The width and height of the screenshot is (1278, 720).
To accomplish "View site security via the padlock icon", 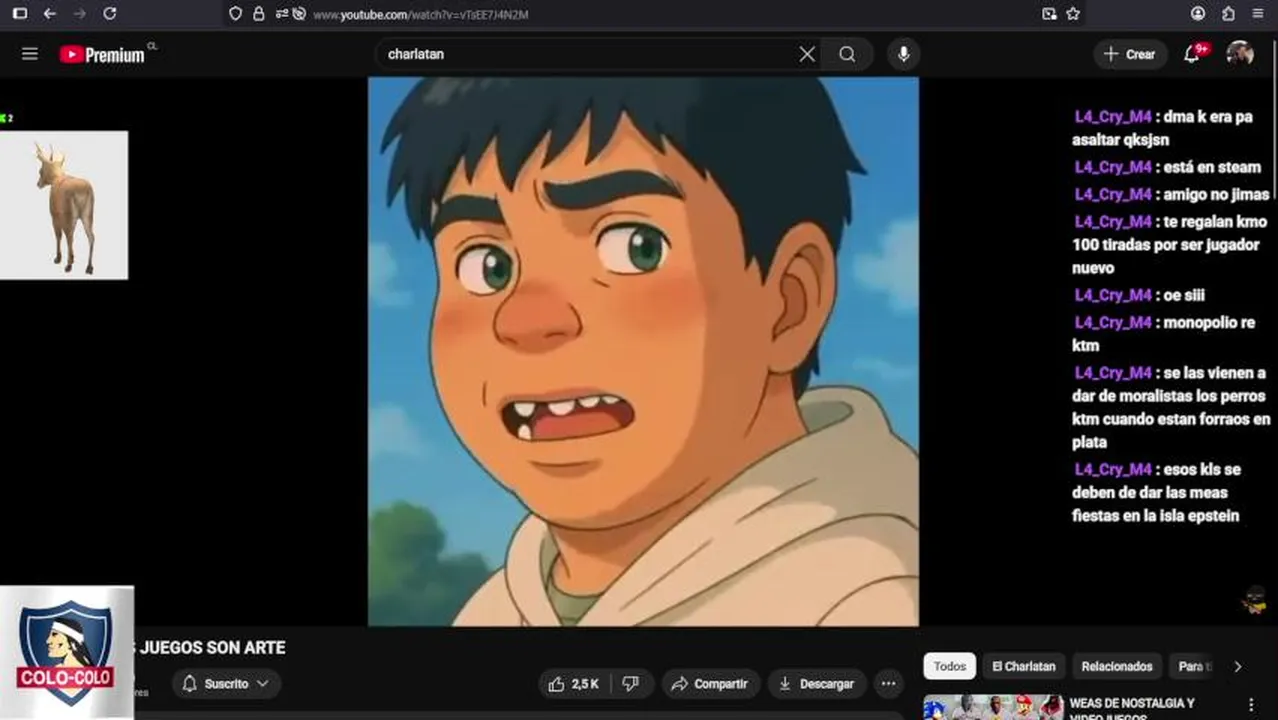I will [259, 14].
